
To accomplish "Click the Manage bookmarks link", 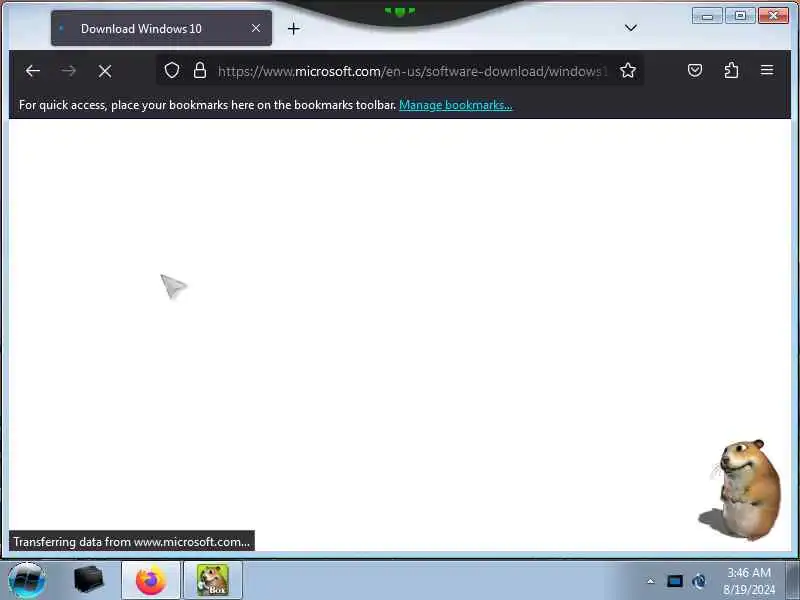I will coord(456,105).
